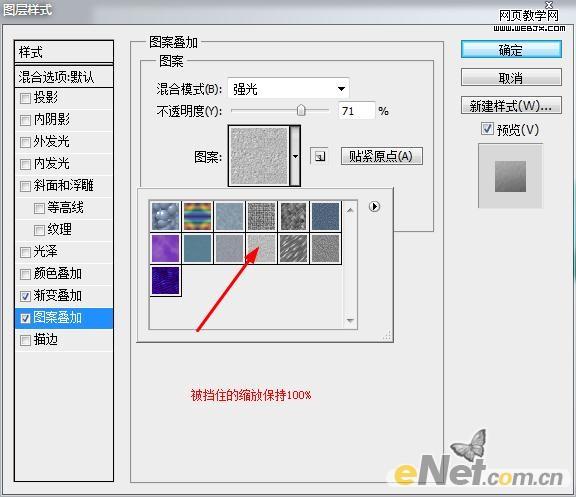Enable the 内发光 inner glow checkbox
The height and width of the screenshot is (497, 576).
point(25,164)
